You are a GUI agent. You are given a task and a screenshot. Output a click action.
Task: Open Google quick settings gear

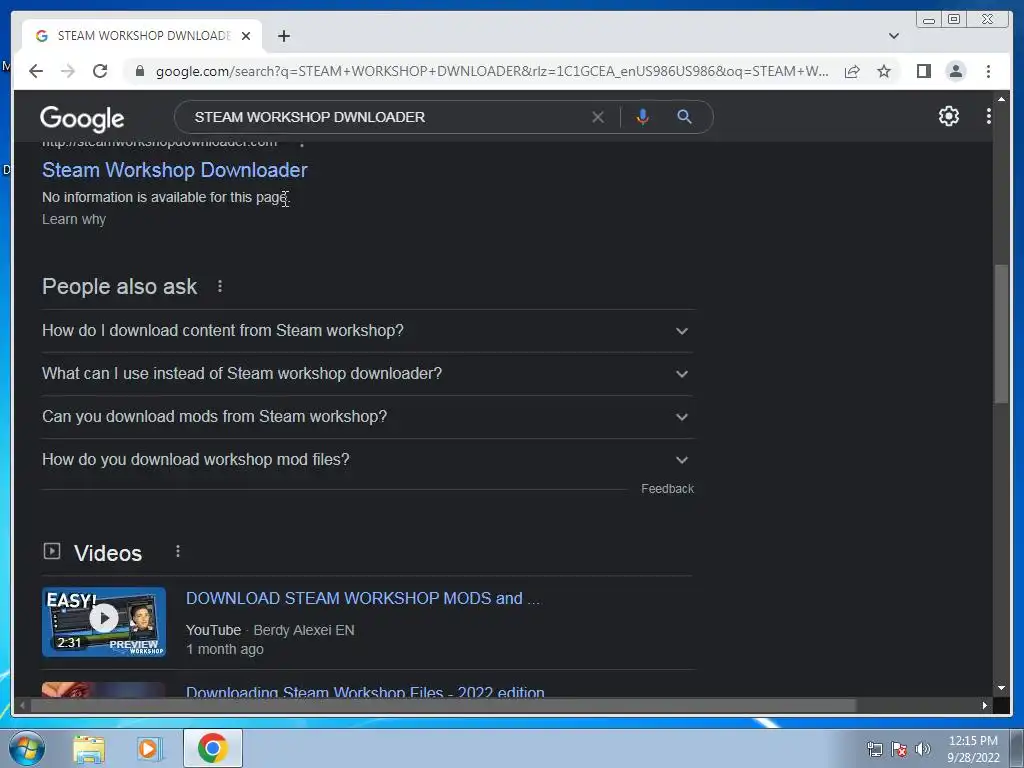pos(948,116)
